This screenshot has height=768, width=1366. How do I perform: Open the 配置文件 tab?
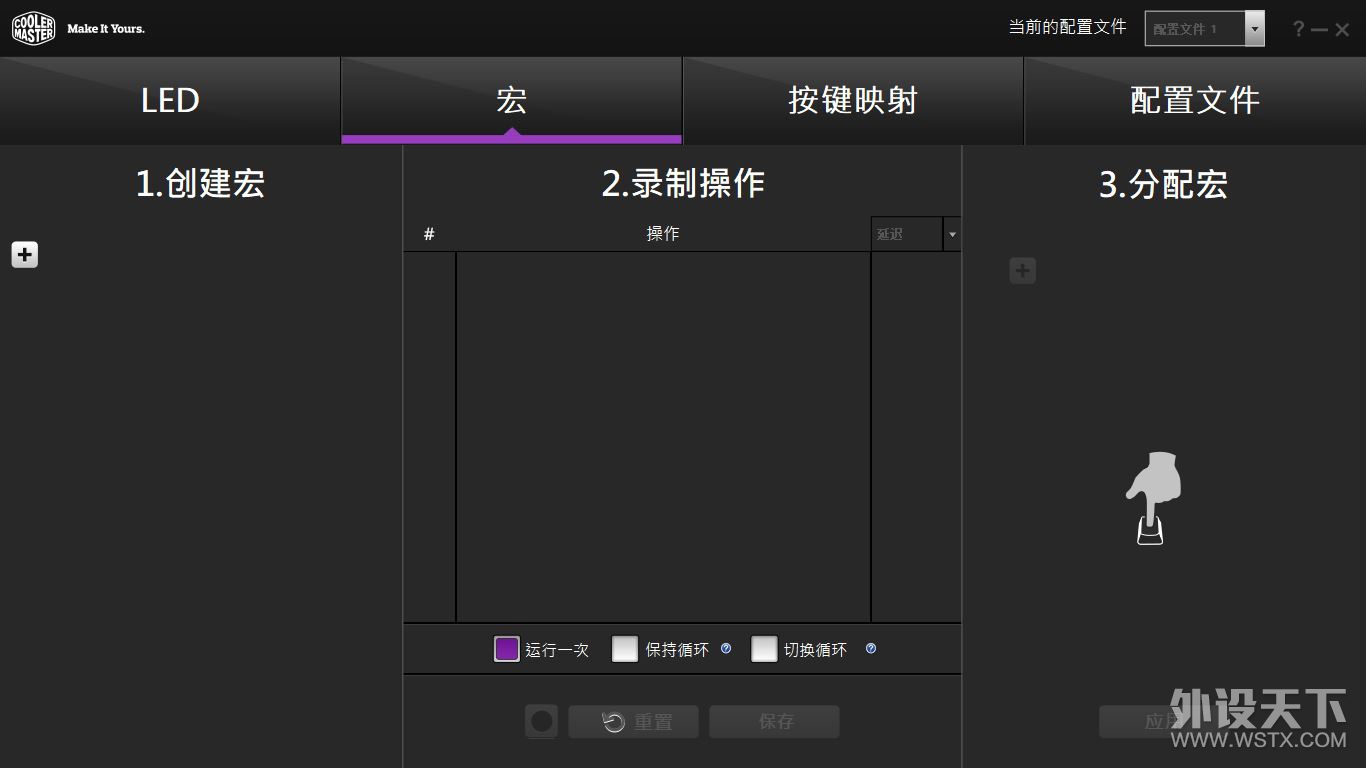(x=1194, y=101)
